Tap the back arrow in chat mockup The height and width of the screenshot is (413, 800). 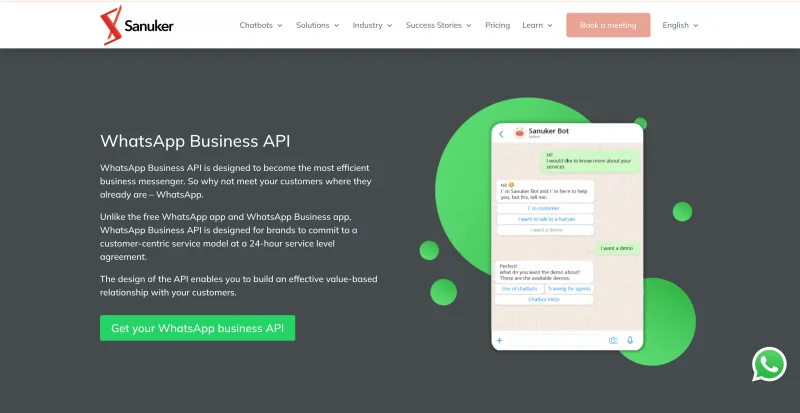point(501,134)
